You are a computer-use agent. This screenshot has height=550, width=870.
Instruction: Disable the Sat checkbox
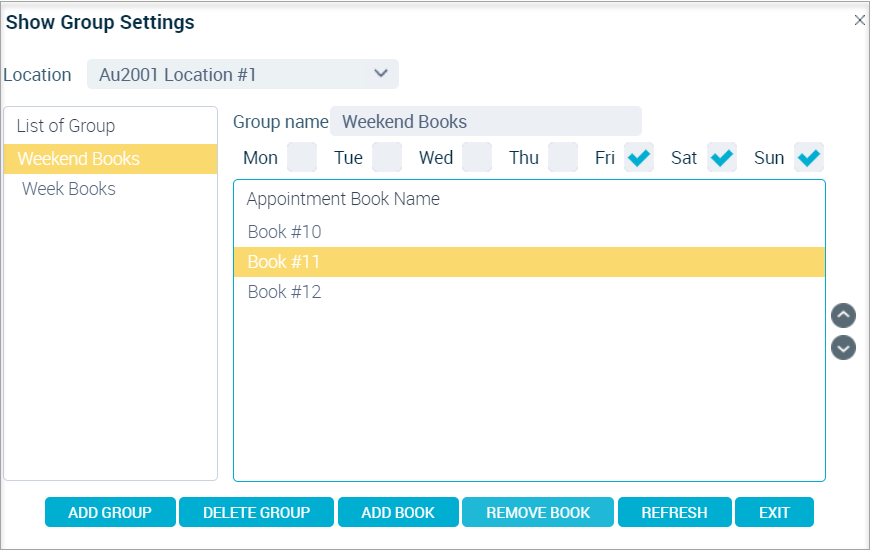[722, 157]
